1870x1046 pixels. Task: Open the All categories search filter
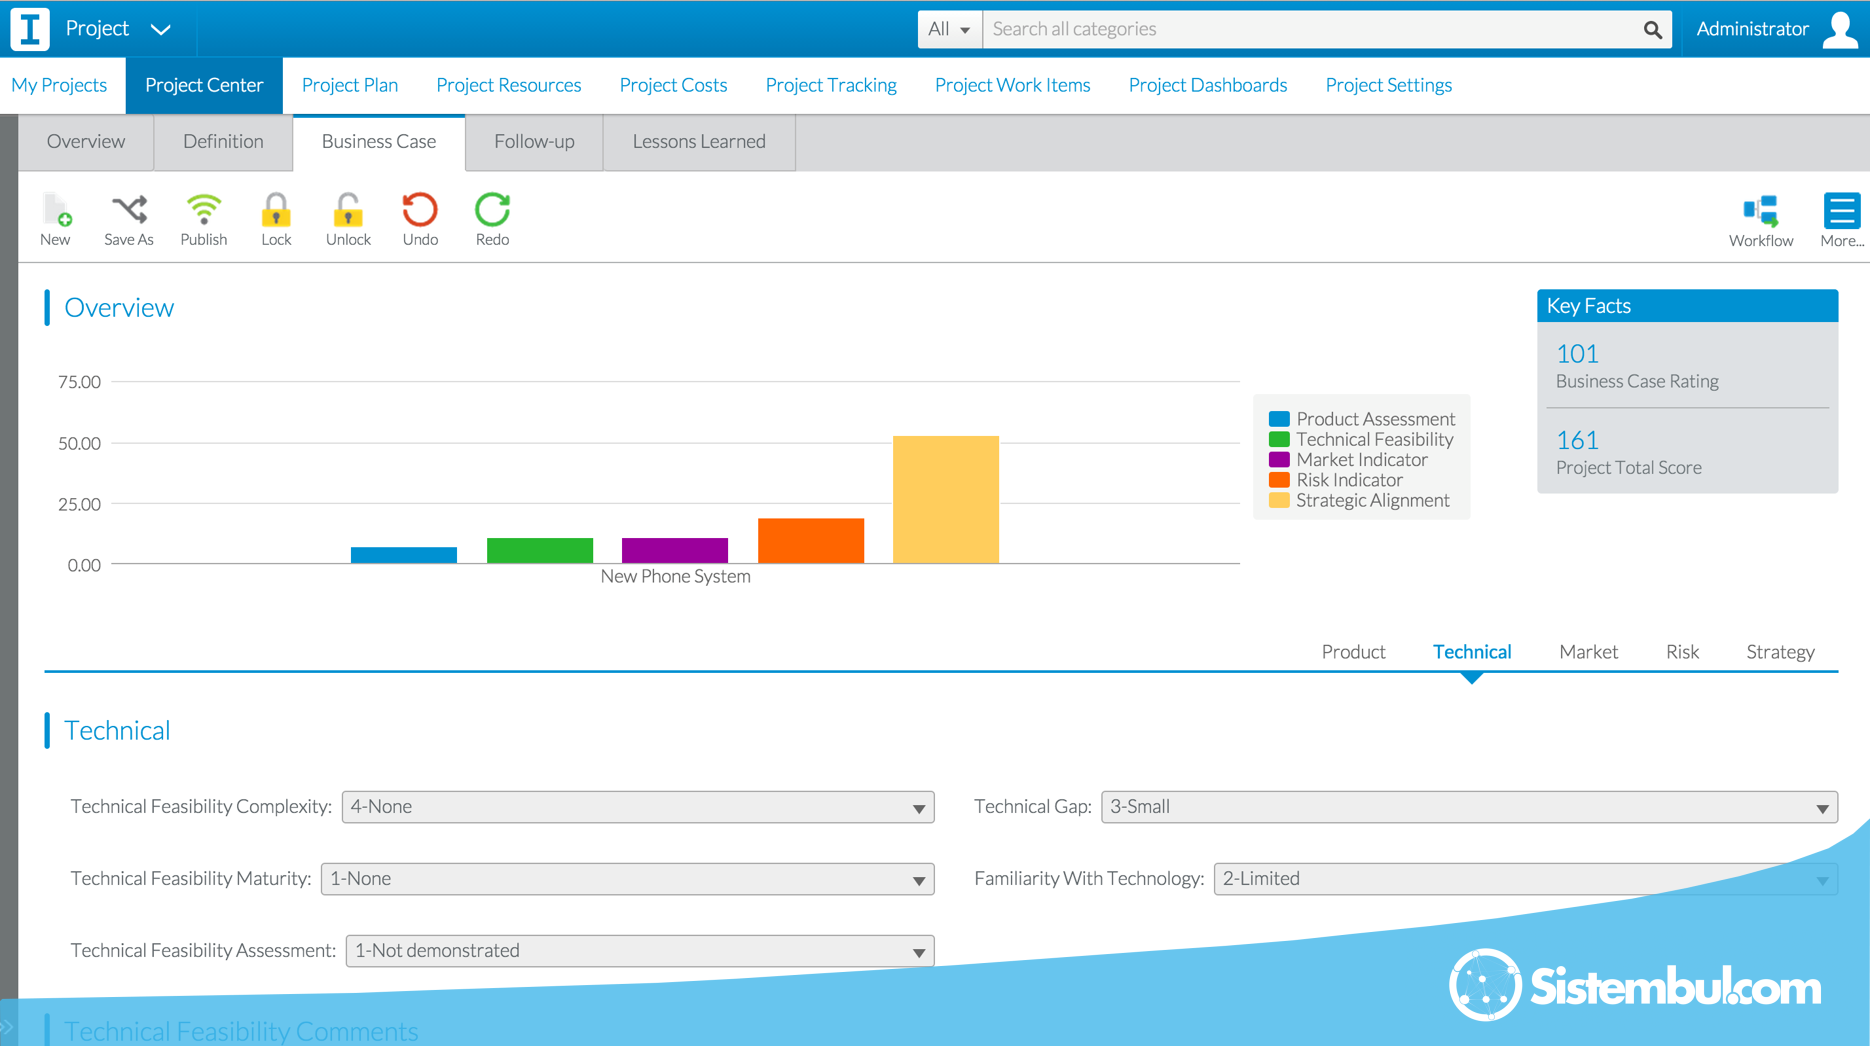(949, 29)
